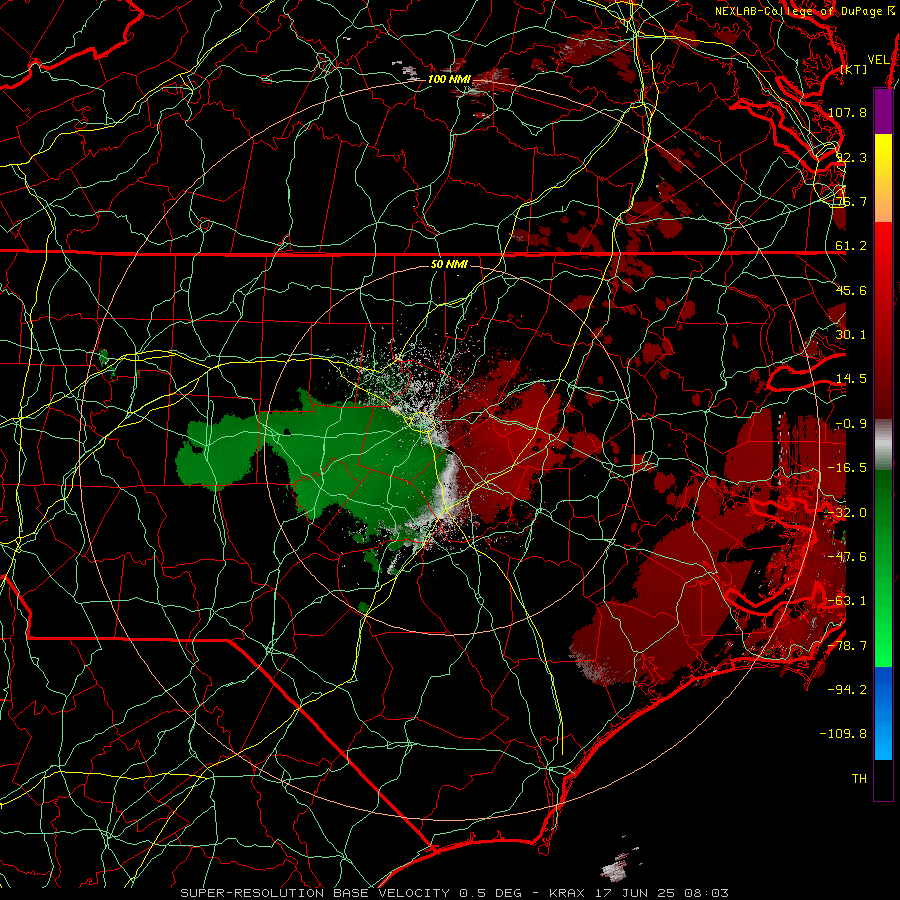The height and width of the screenshot is (900, 900).
Task: Click the TH label on the scale
Action: coord(859,779)
